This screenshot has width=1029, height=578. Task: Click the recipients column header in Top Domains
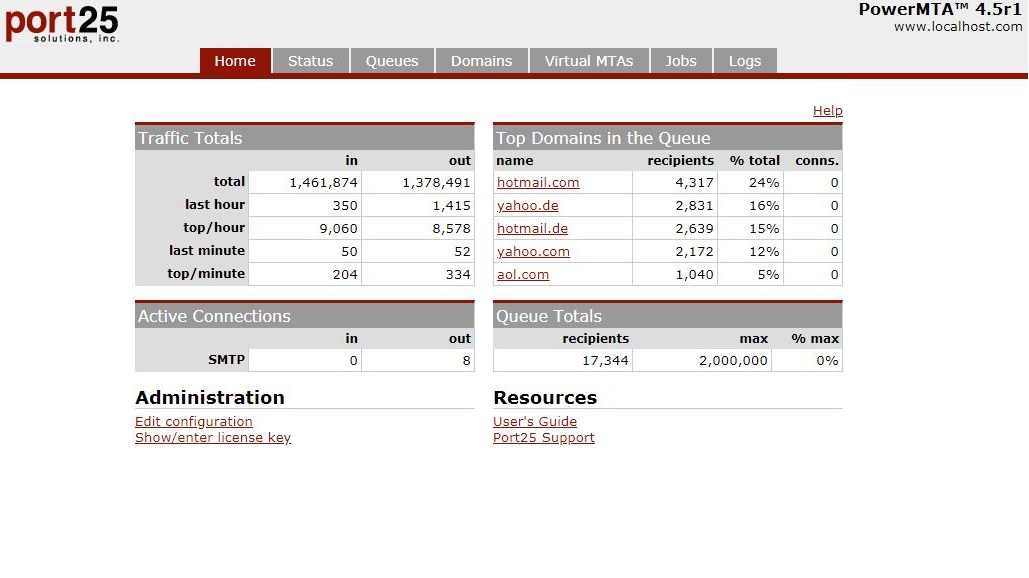tap(681, 161)
